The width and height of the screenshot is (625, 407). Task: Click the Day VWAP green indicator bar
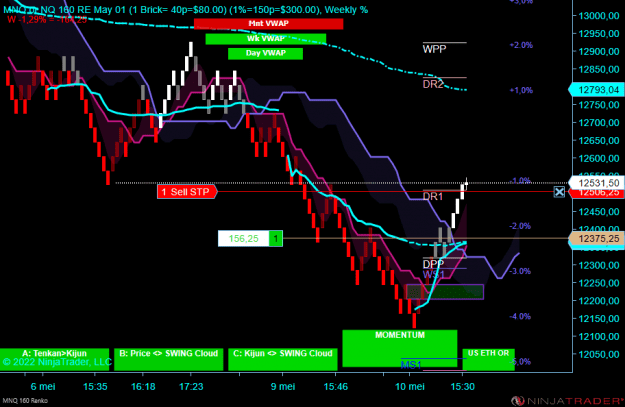265,53
